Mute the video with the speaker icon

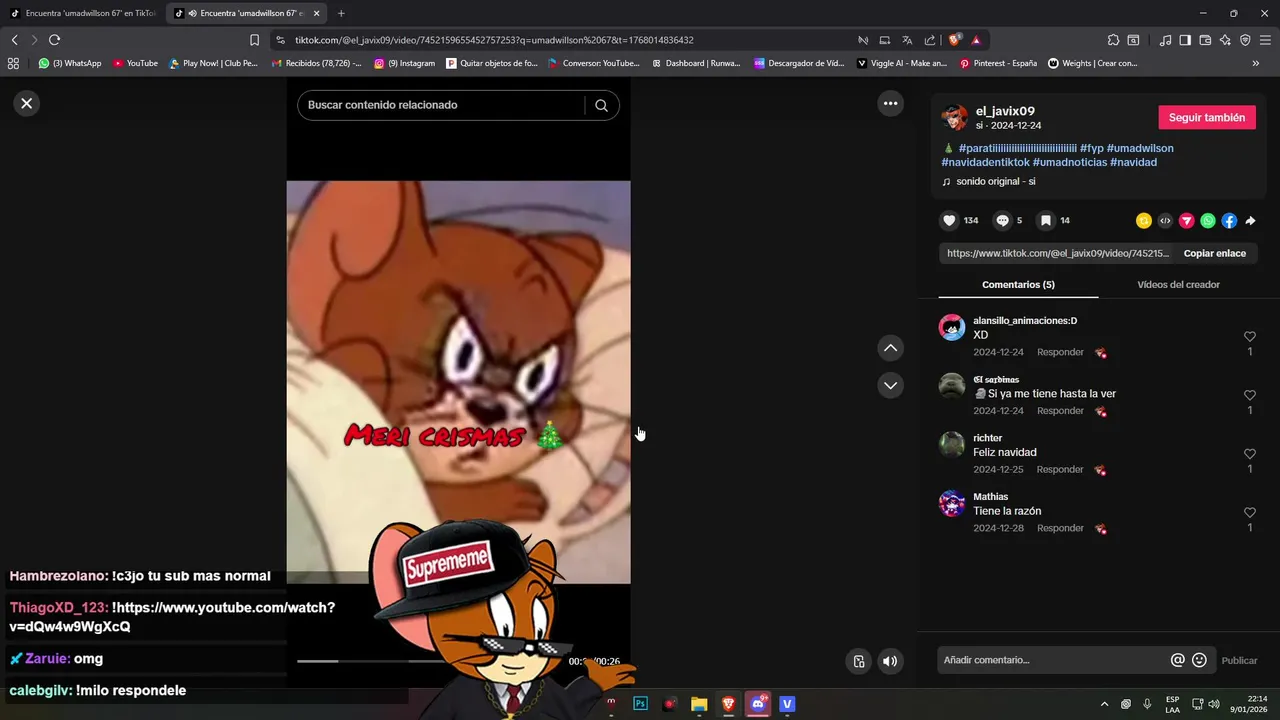890,661
